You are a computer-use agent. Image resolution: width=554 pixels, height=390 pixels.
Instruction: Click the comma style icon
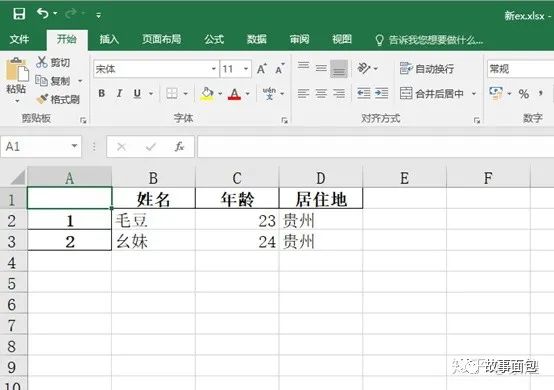541,93
